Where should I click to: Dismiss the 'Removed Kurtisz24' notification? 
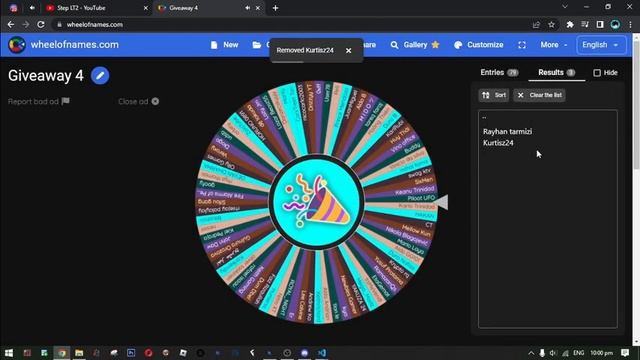349,51
